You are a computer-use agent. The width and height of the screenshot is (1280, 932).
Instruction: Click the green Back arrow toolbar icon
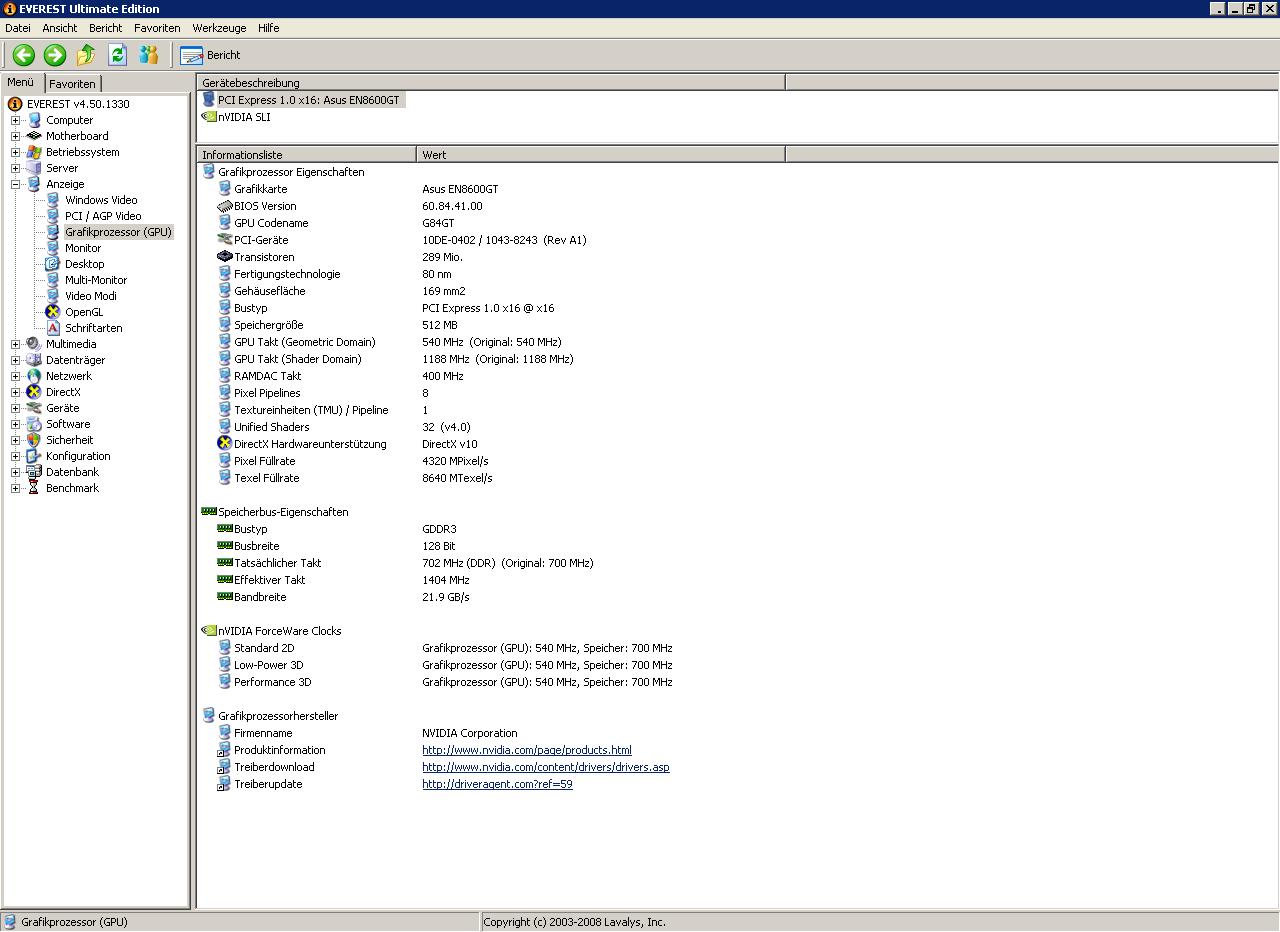pyautogui.click(x=23, y=55)
